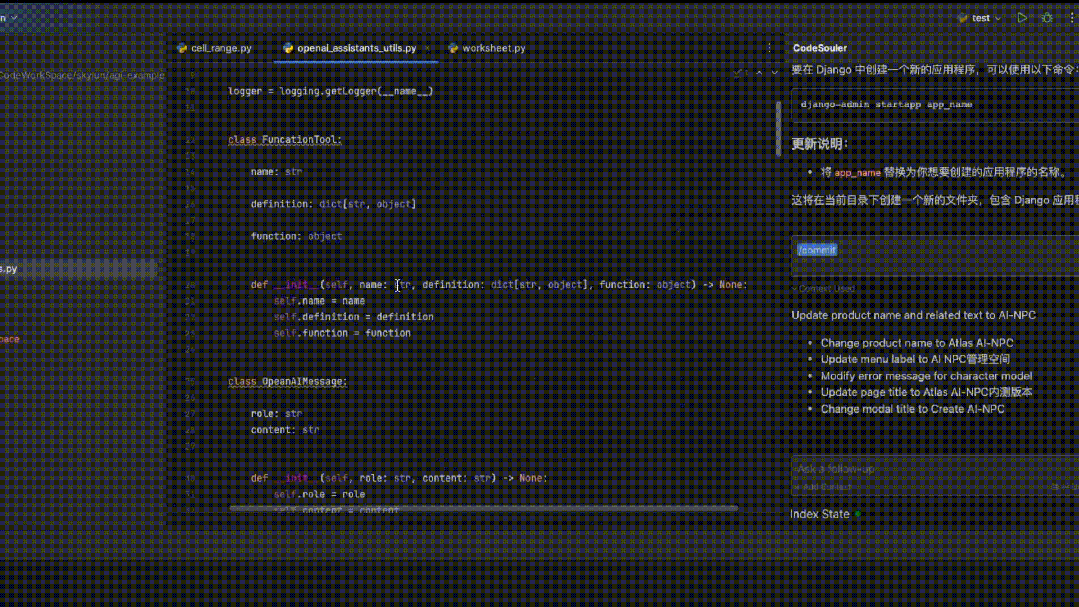Click the editor vertical scrollbar thumb

779,129
